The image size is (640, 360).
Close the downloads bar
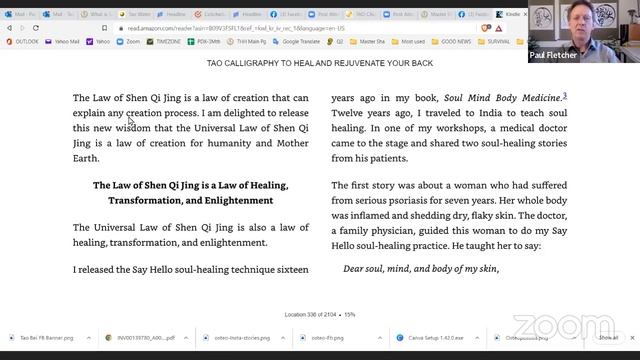[632, 338]
